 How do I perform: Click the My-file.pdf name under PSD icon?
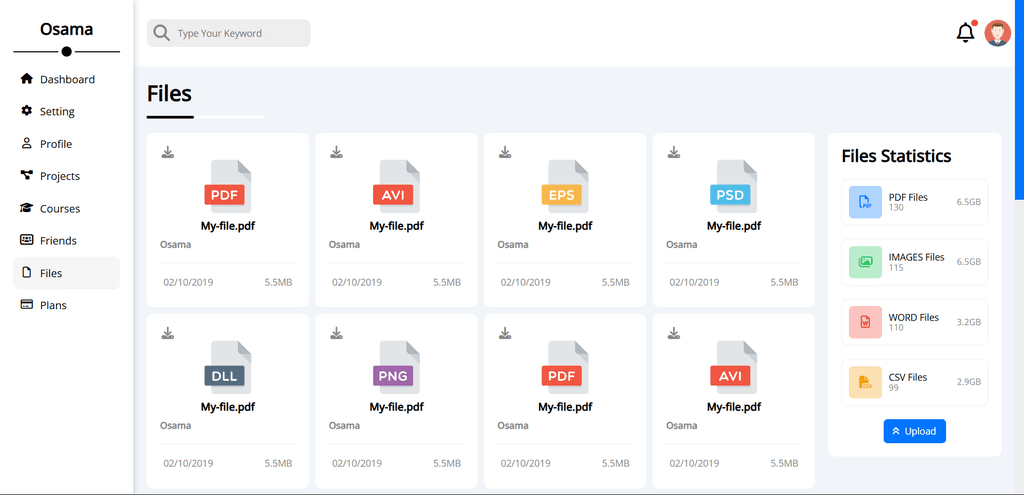[x=733, y=226]
